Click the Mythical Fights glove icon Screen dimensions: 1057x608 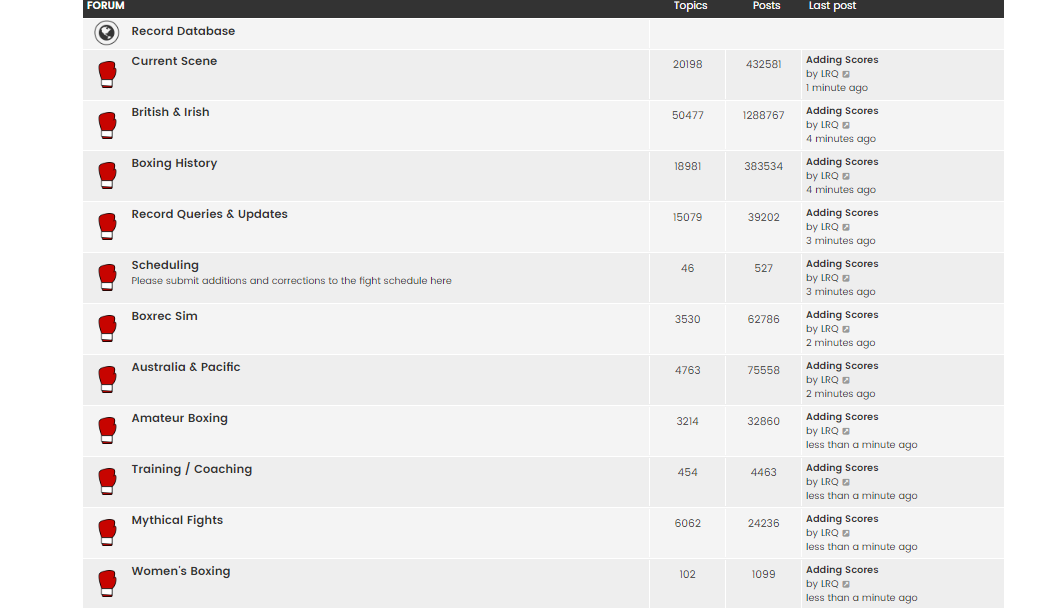(107, 533)
